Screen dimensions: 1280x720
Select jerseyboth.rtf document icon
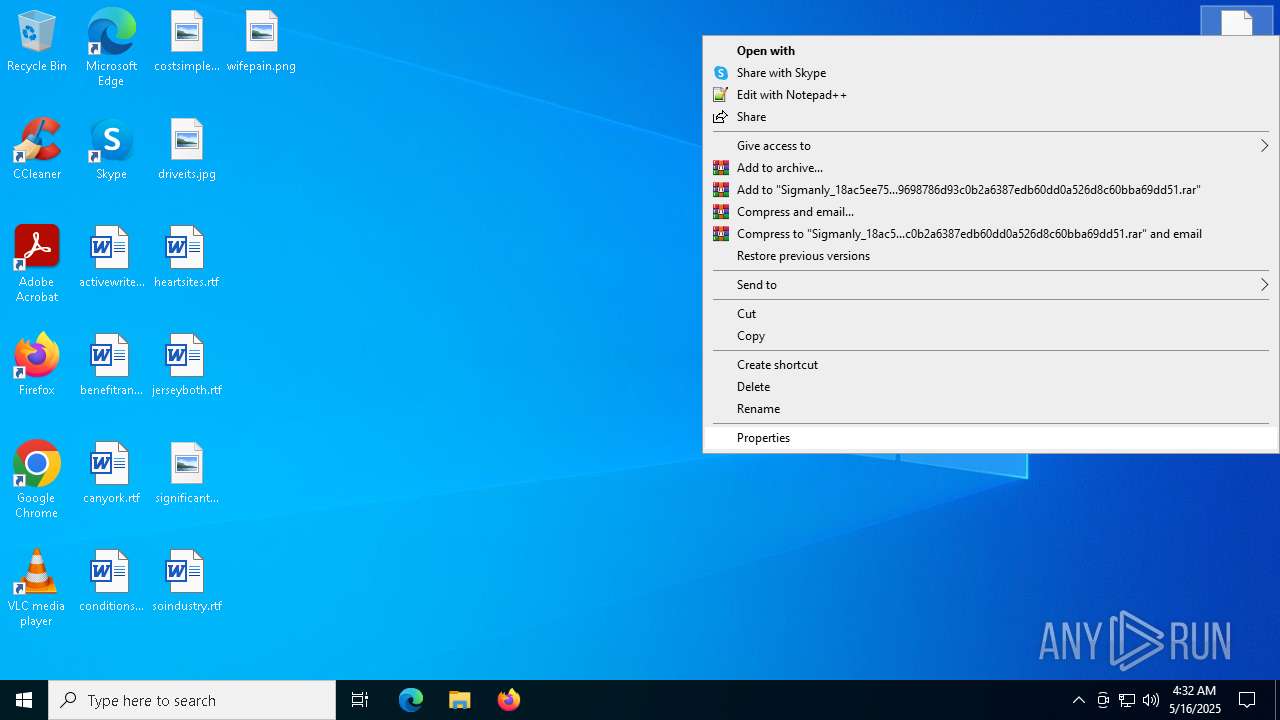tap(186, 366)
